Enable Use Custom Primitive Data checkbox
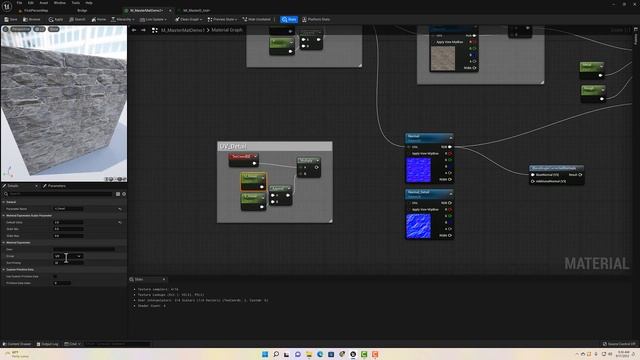This screenshot has height=360, width=640. coord(55,276)
